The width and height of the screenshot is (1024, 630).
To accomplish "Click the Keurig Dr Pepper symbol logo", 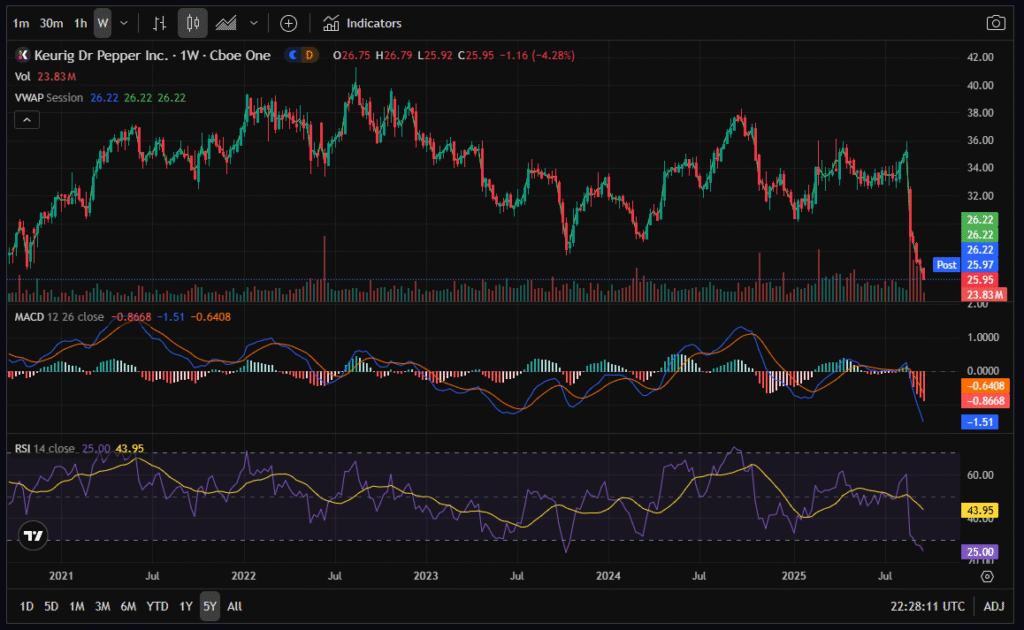I will (24, 56).
